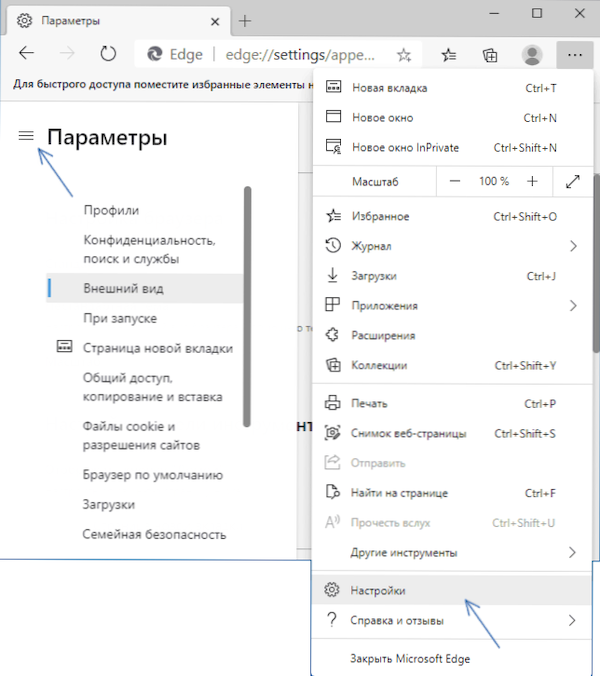The width and height of the screenshot is (600, 676).
Task: Open the profile avatar icon
Action: point(532,55)
